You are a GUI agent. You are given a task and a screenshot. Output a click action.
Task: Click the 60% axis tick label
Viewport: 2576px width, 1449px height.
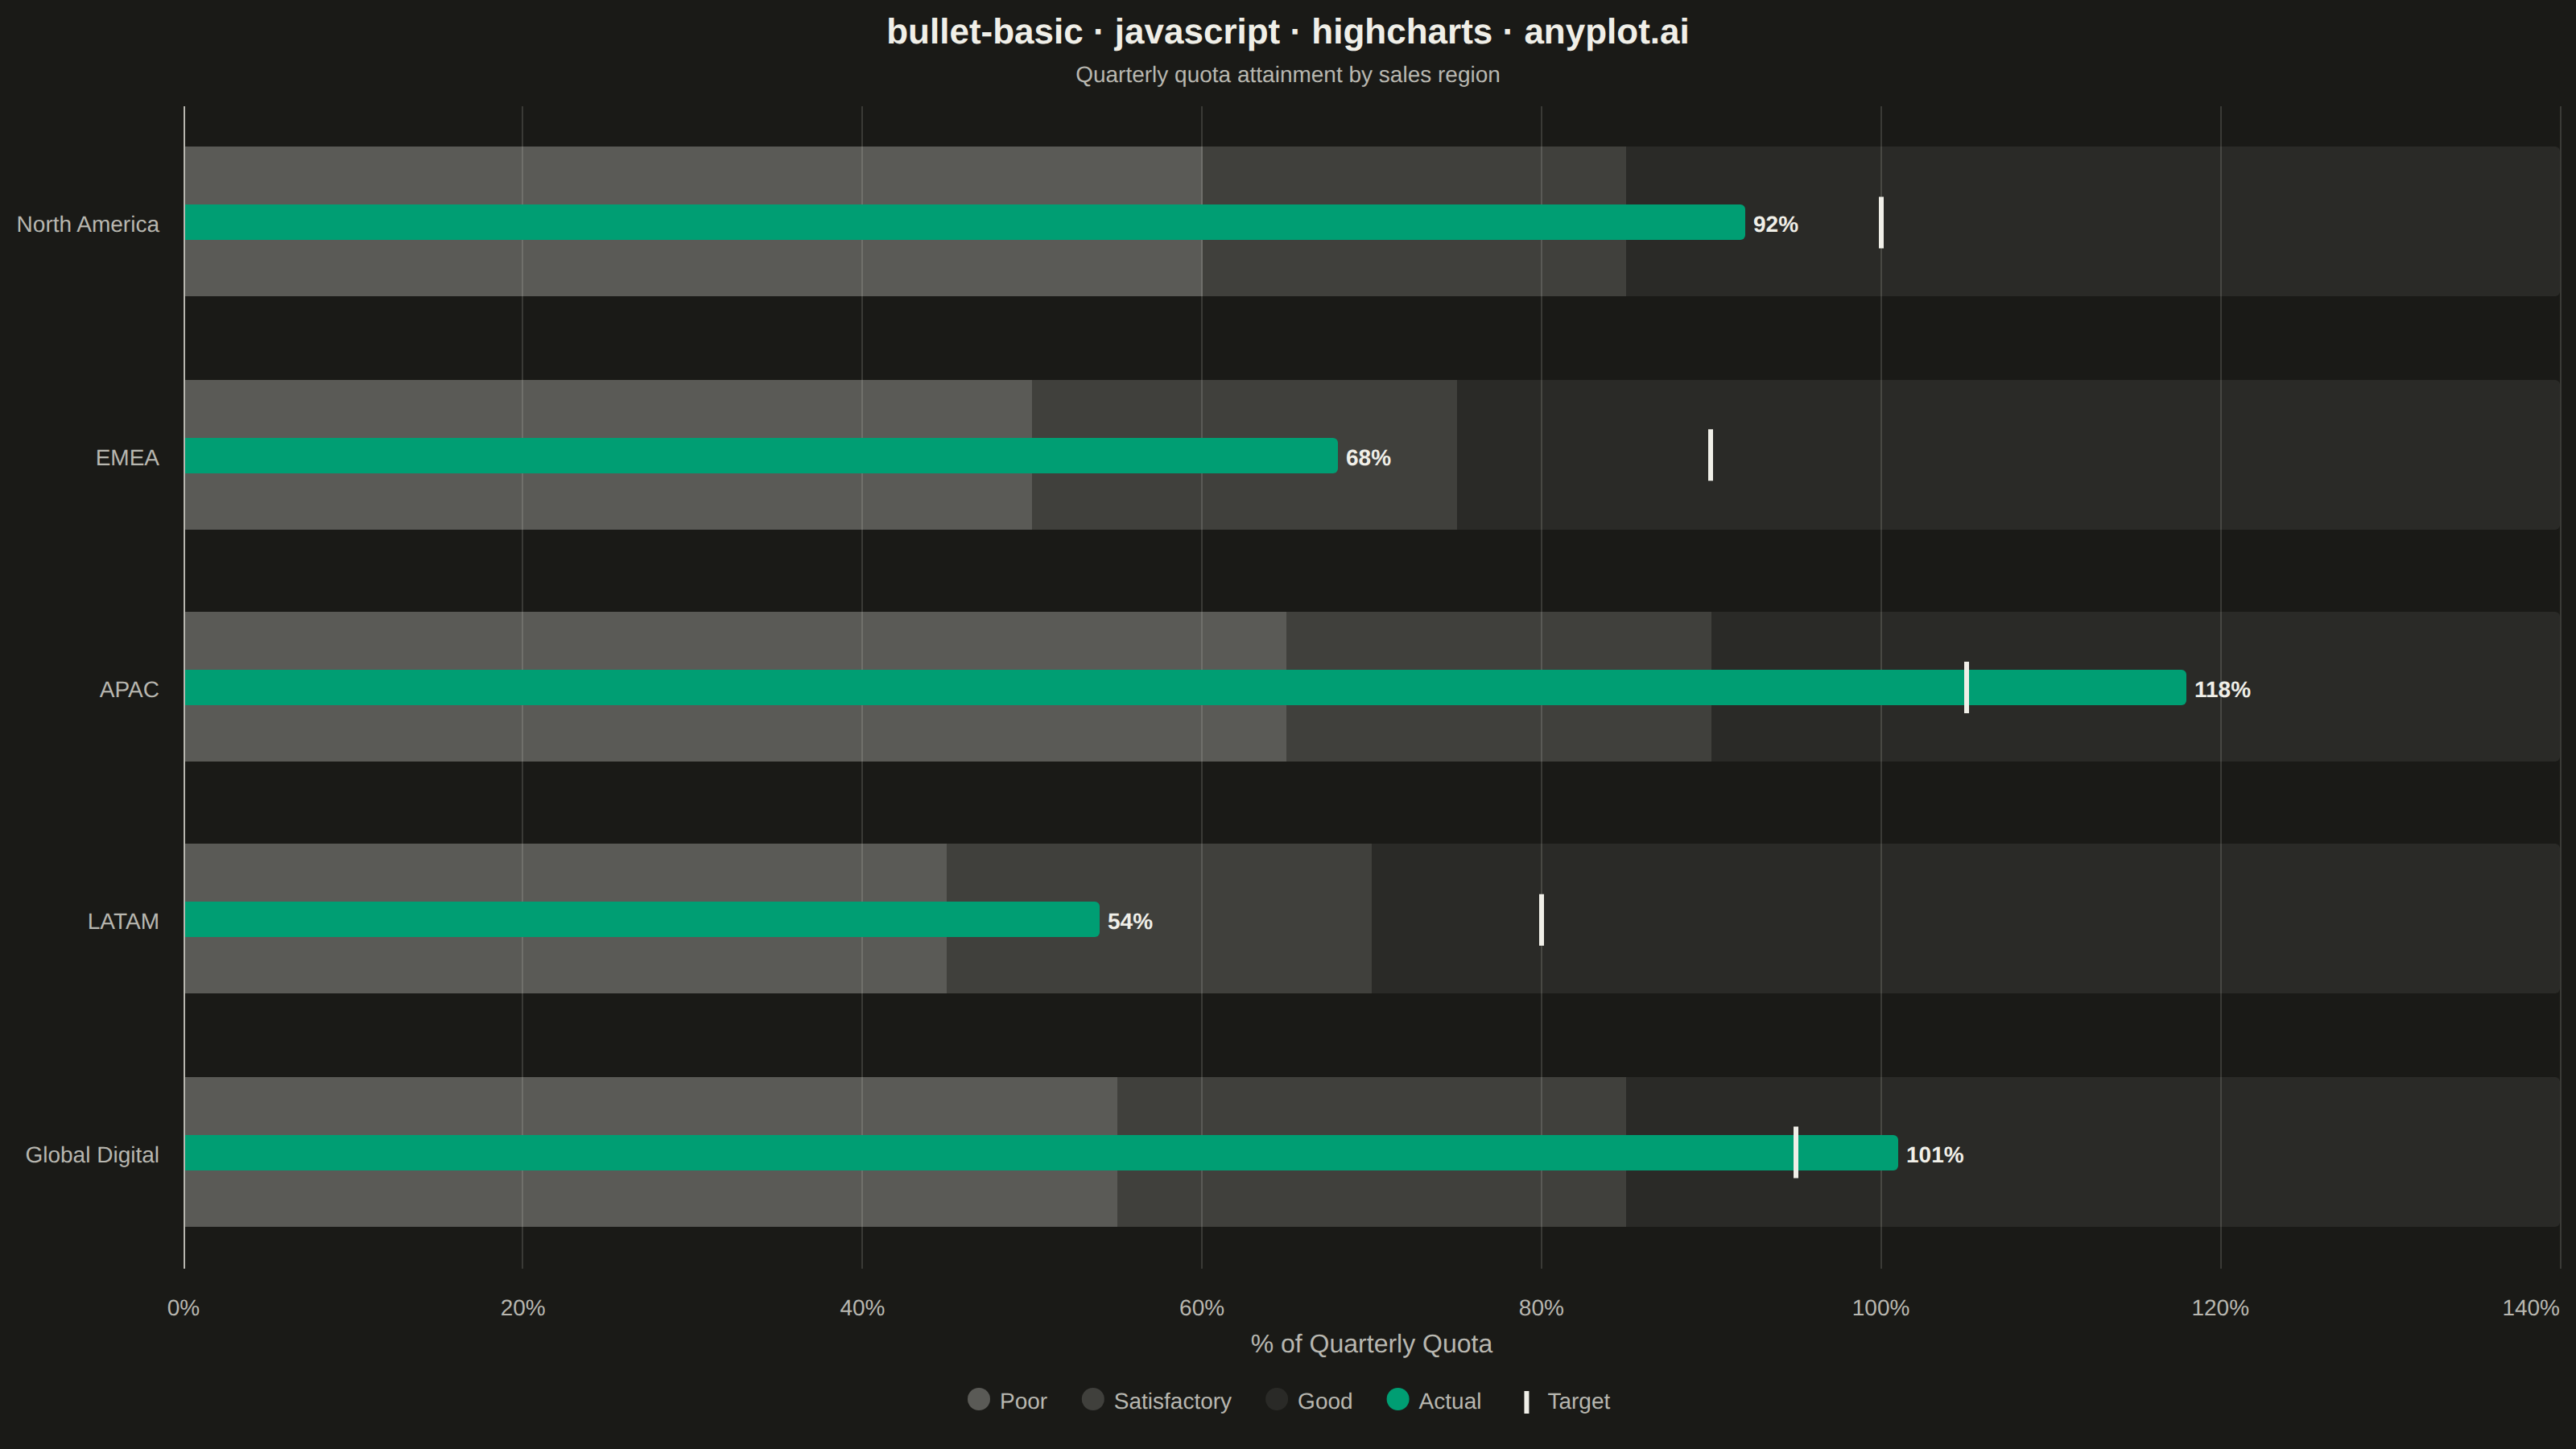point(1202,1308)
